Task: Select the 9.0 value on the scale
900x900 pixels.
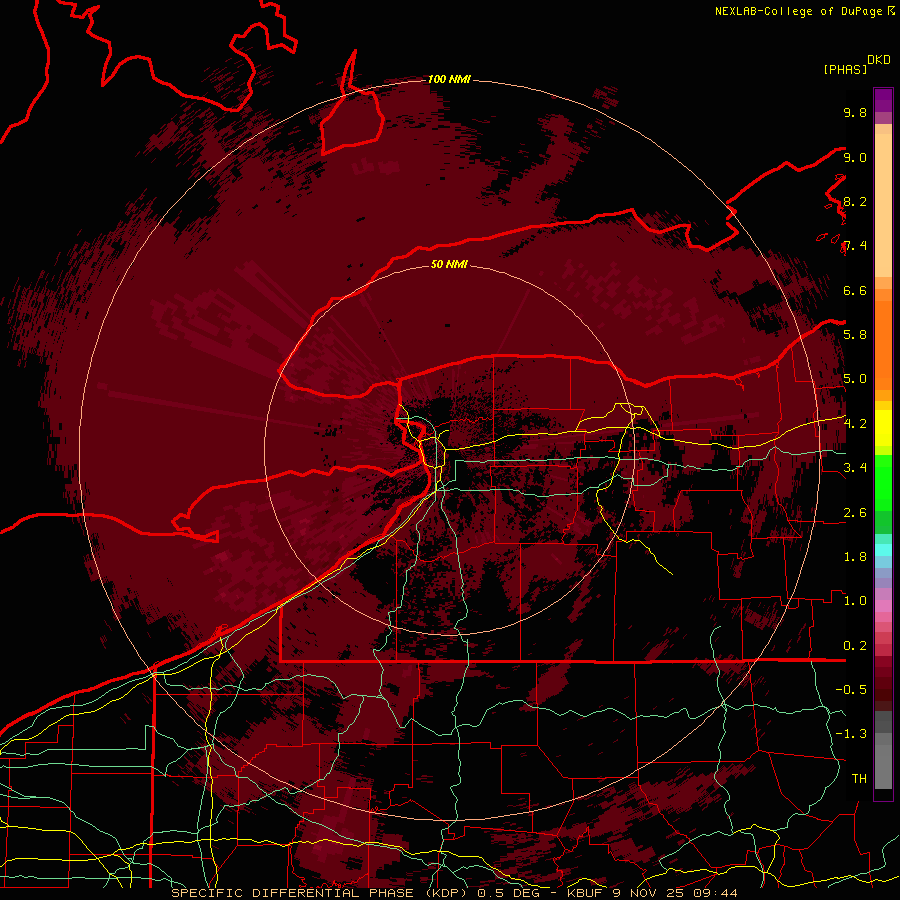Action: pos(855,157)
